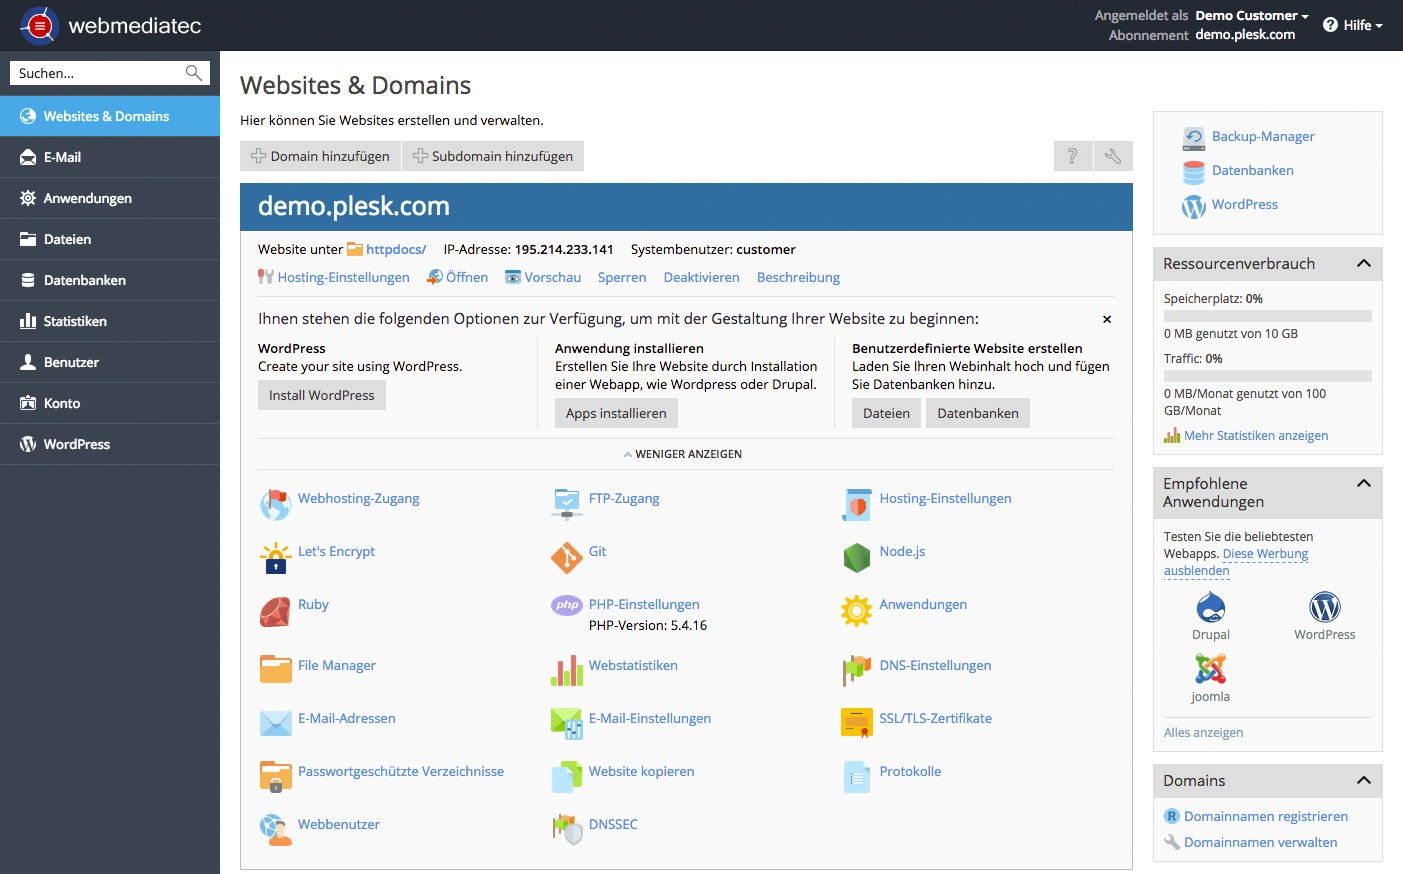Click the Passwortgeschützte Verzeichnisse locked folder icon
The width and height of the screenshot is (1403, 874).
coord(275,777)
